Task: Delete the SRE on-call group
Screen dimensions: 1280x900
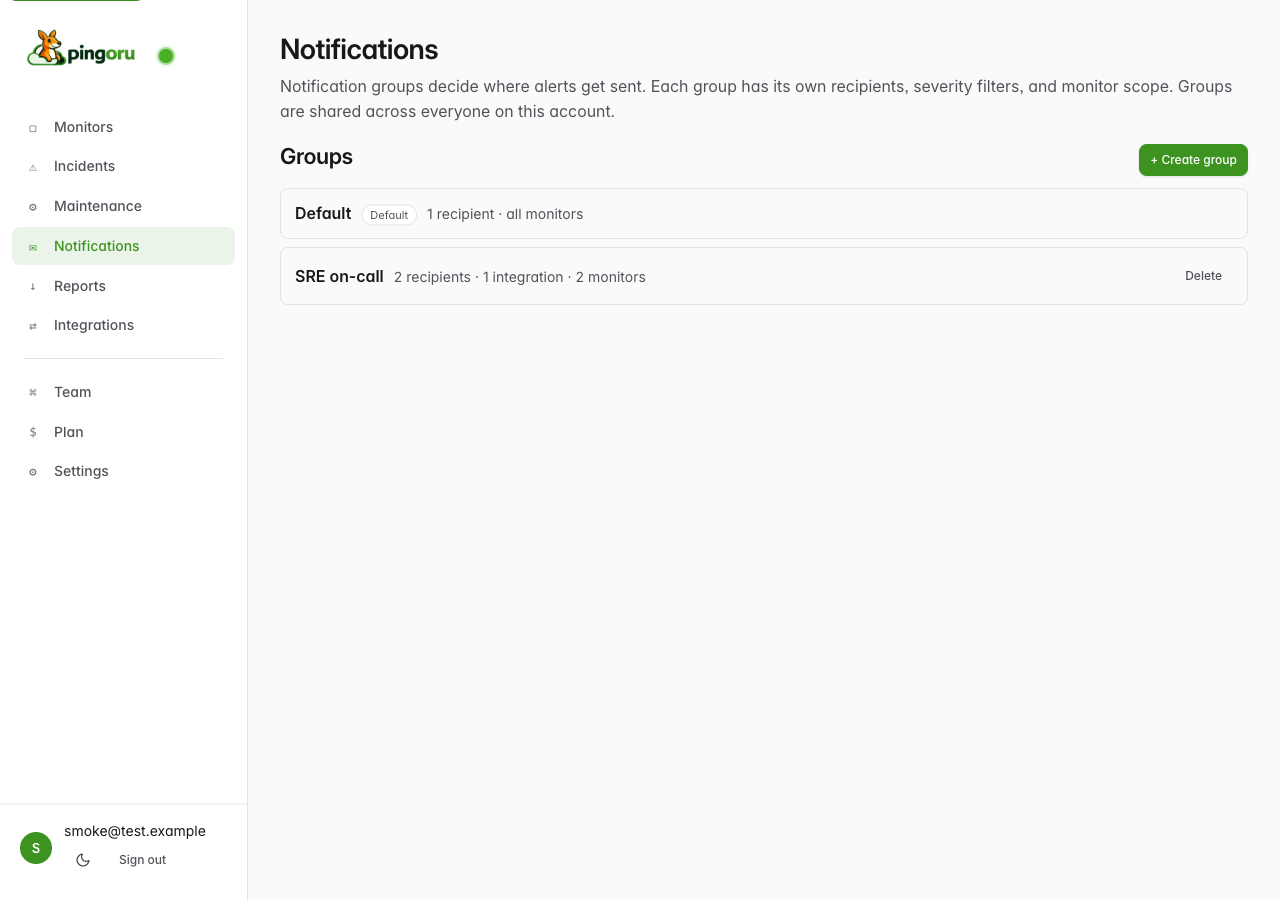Action: (1202, 275)
